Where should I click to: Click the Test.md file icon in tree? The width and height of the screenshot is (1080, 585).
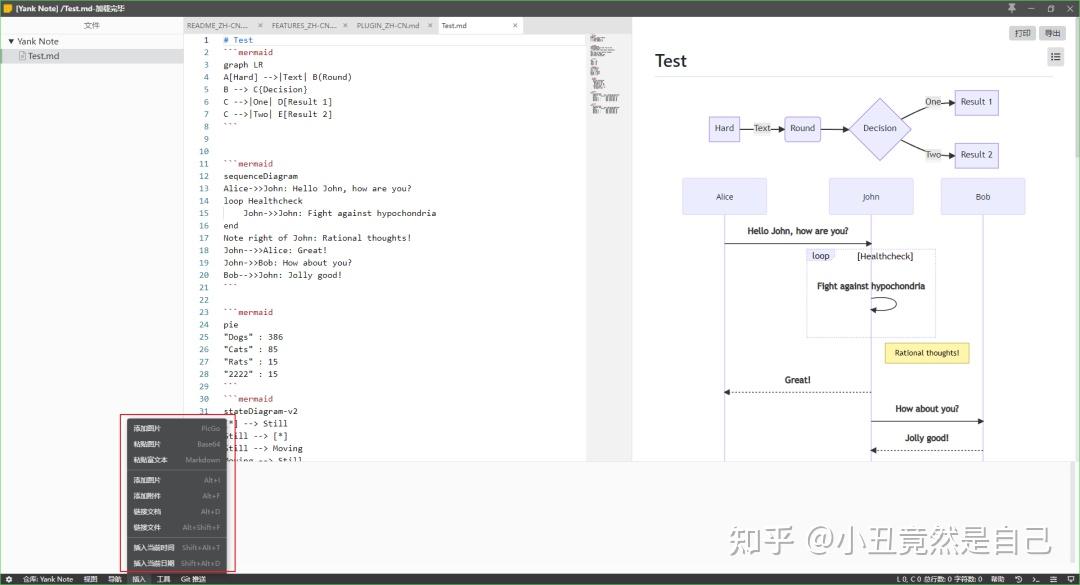point(22,56)
